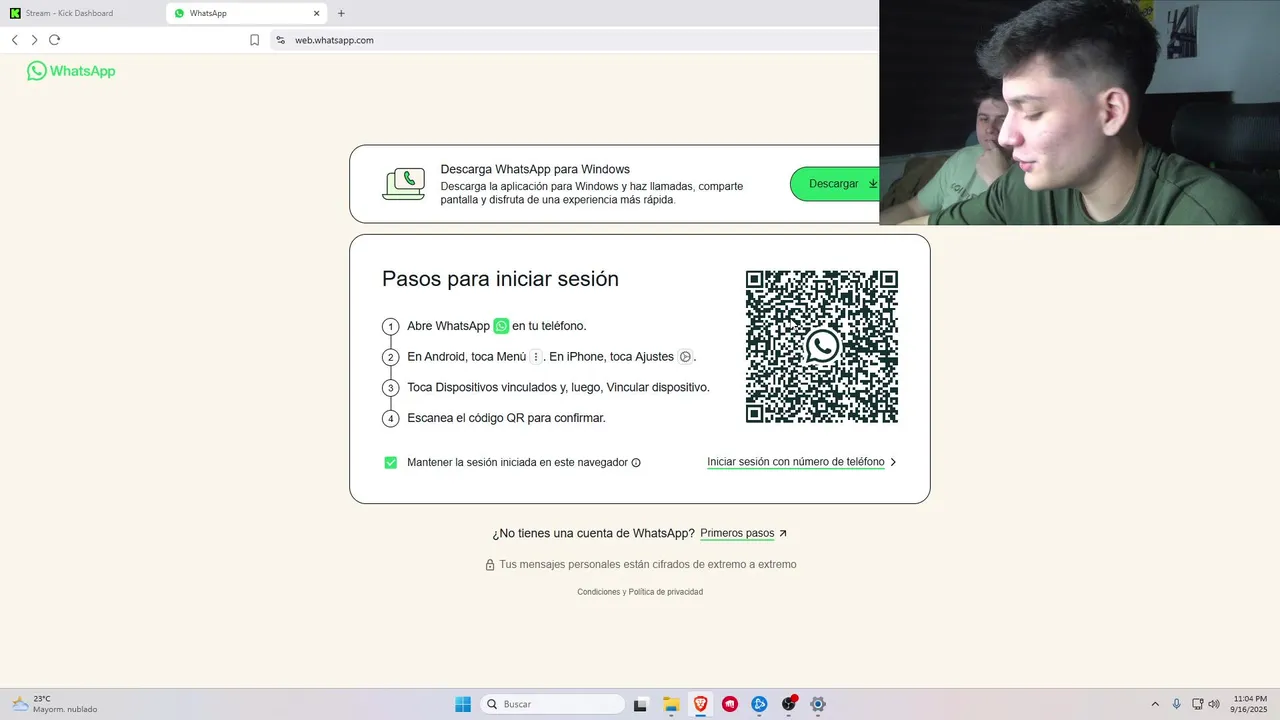Click the volume speaker icon in tray
The image size is (1280, 720).
[1214, 704]
